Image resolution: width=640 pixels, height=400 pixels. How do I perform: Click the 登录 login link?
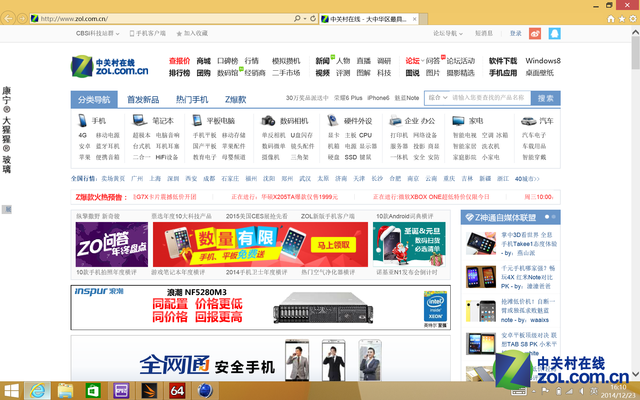pyautogui.click(x=516, y=33)
